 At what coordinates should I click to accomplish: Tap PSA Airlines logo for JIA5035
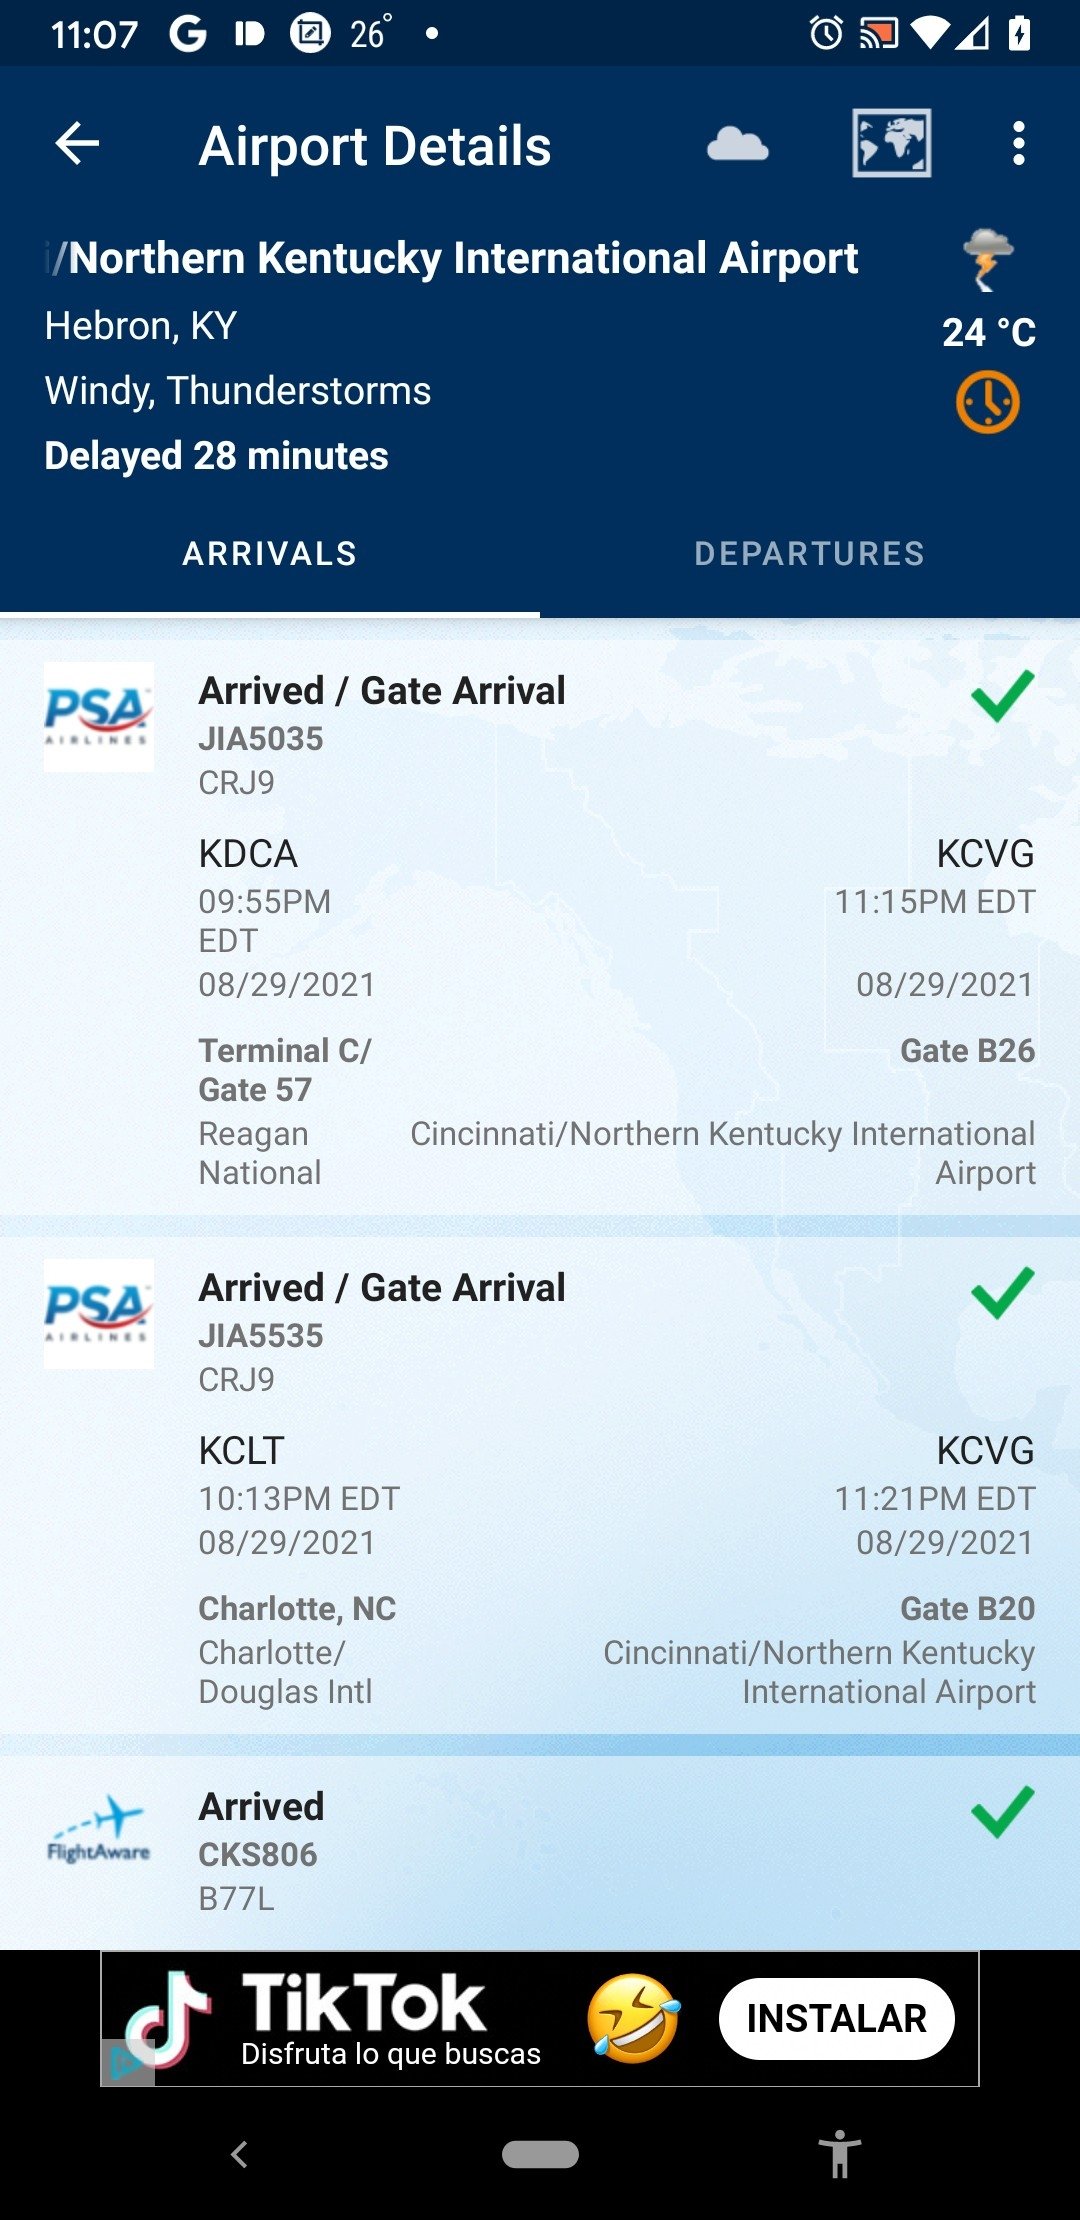click(x=98, y=716)
